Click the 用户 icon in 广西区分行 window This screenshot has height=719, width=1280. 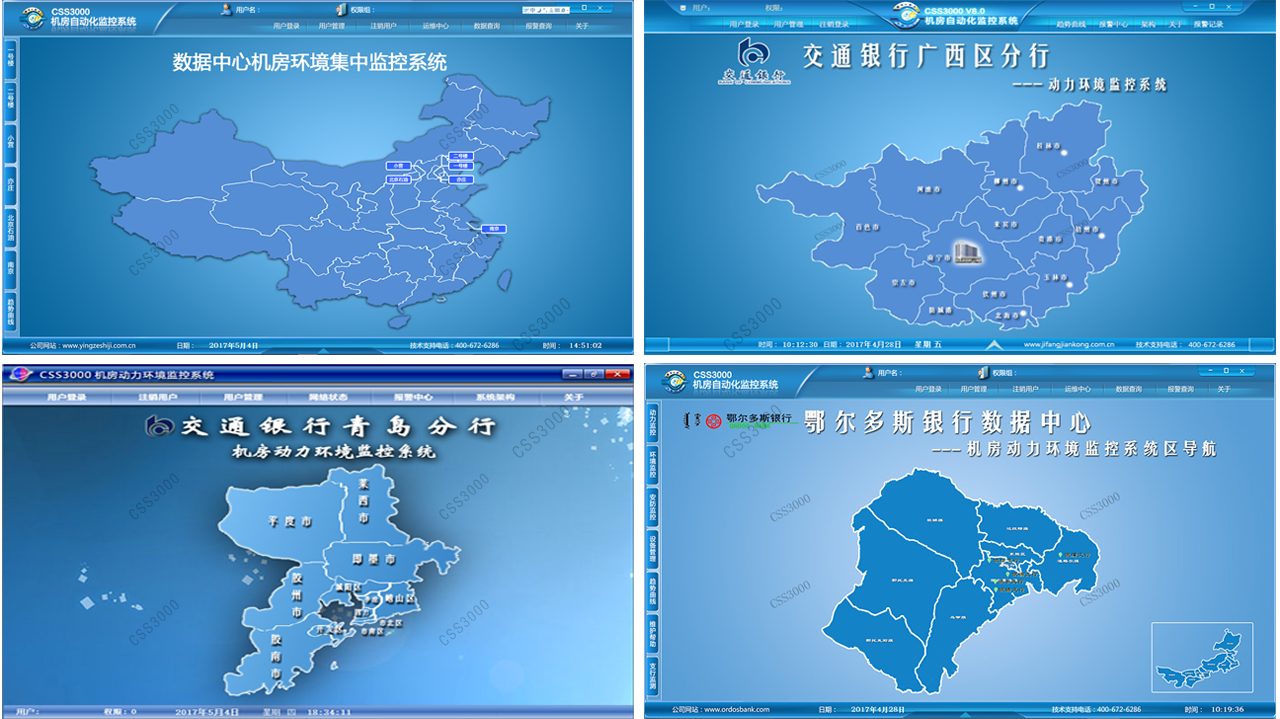684,8
